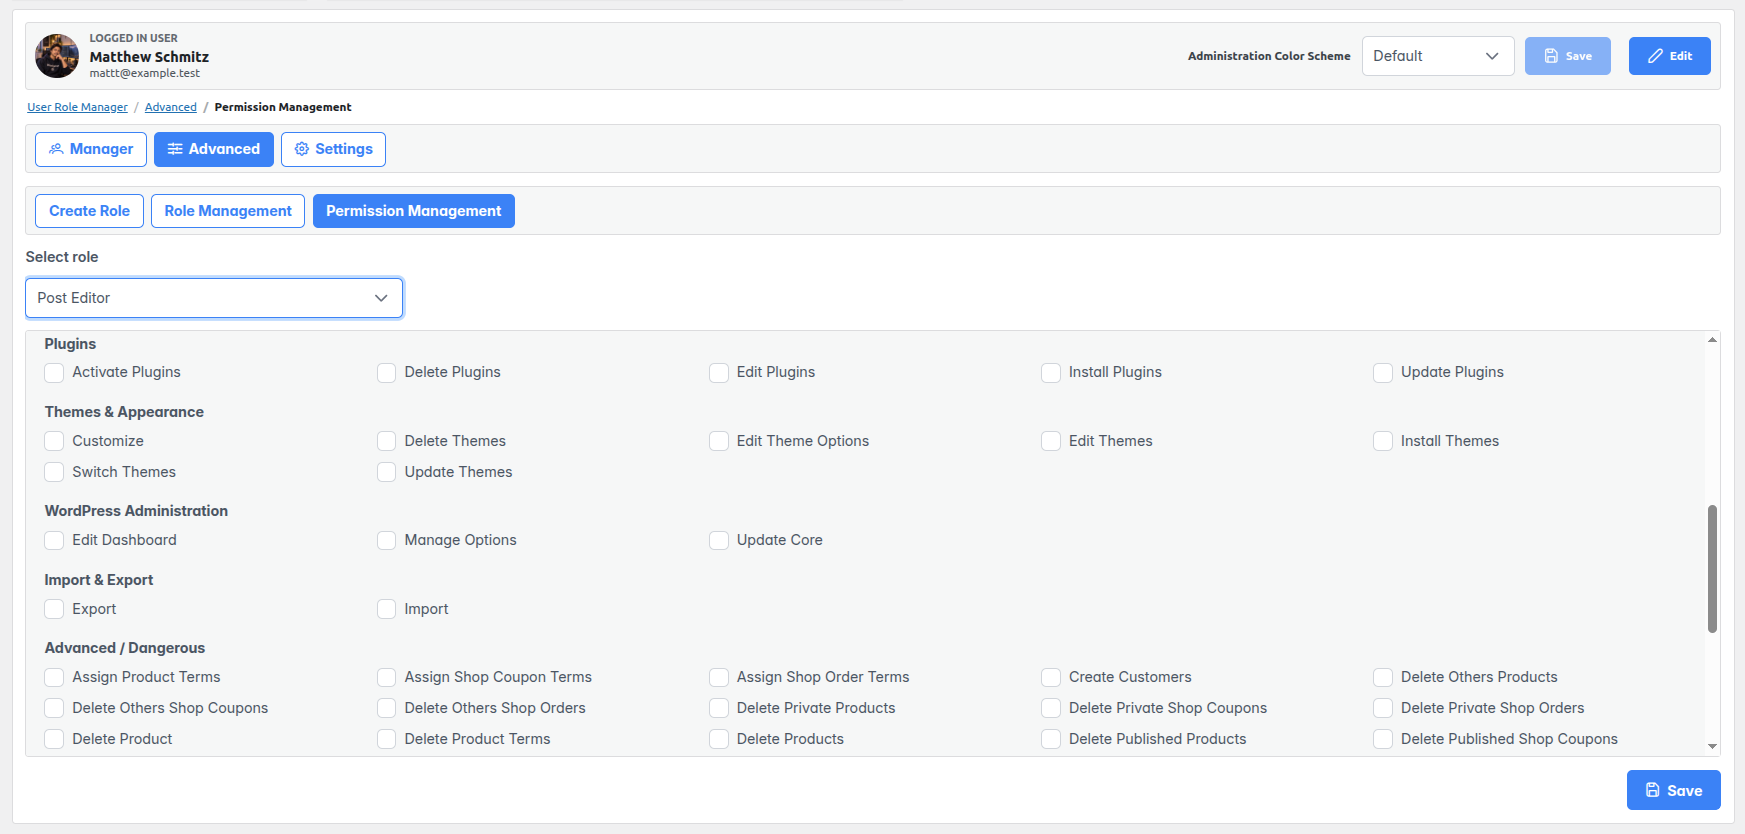Expand the Select role dropdown
The height and width of the screenshot is (834, 1745).
tap(214, 298)
